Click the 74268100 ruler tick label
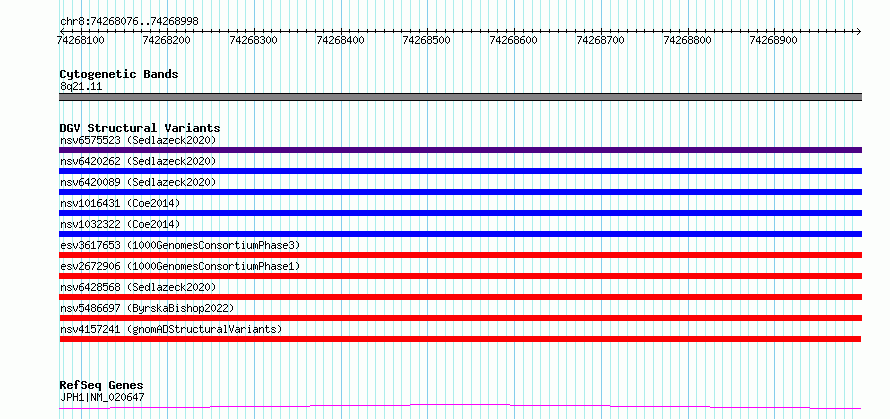 coord(81,40)
